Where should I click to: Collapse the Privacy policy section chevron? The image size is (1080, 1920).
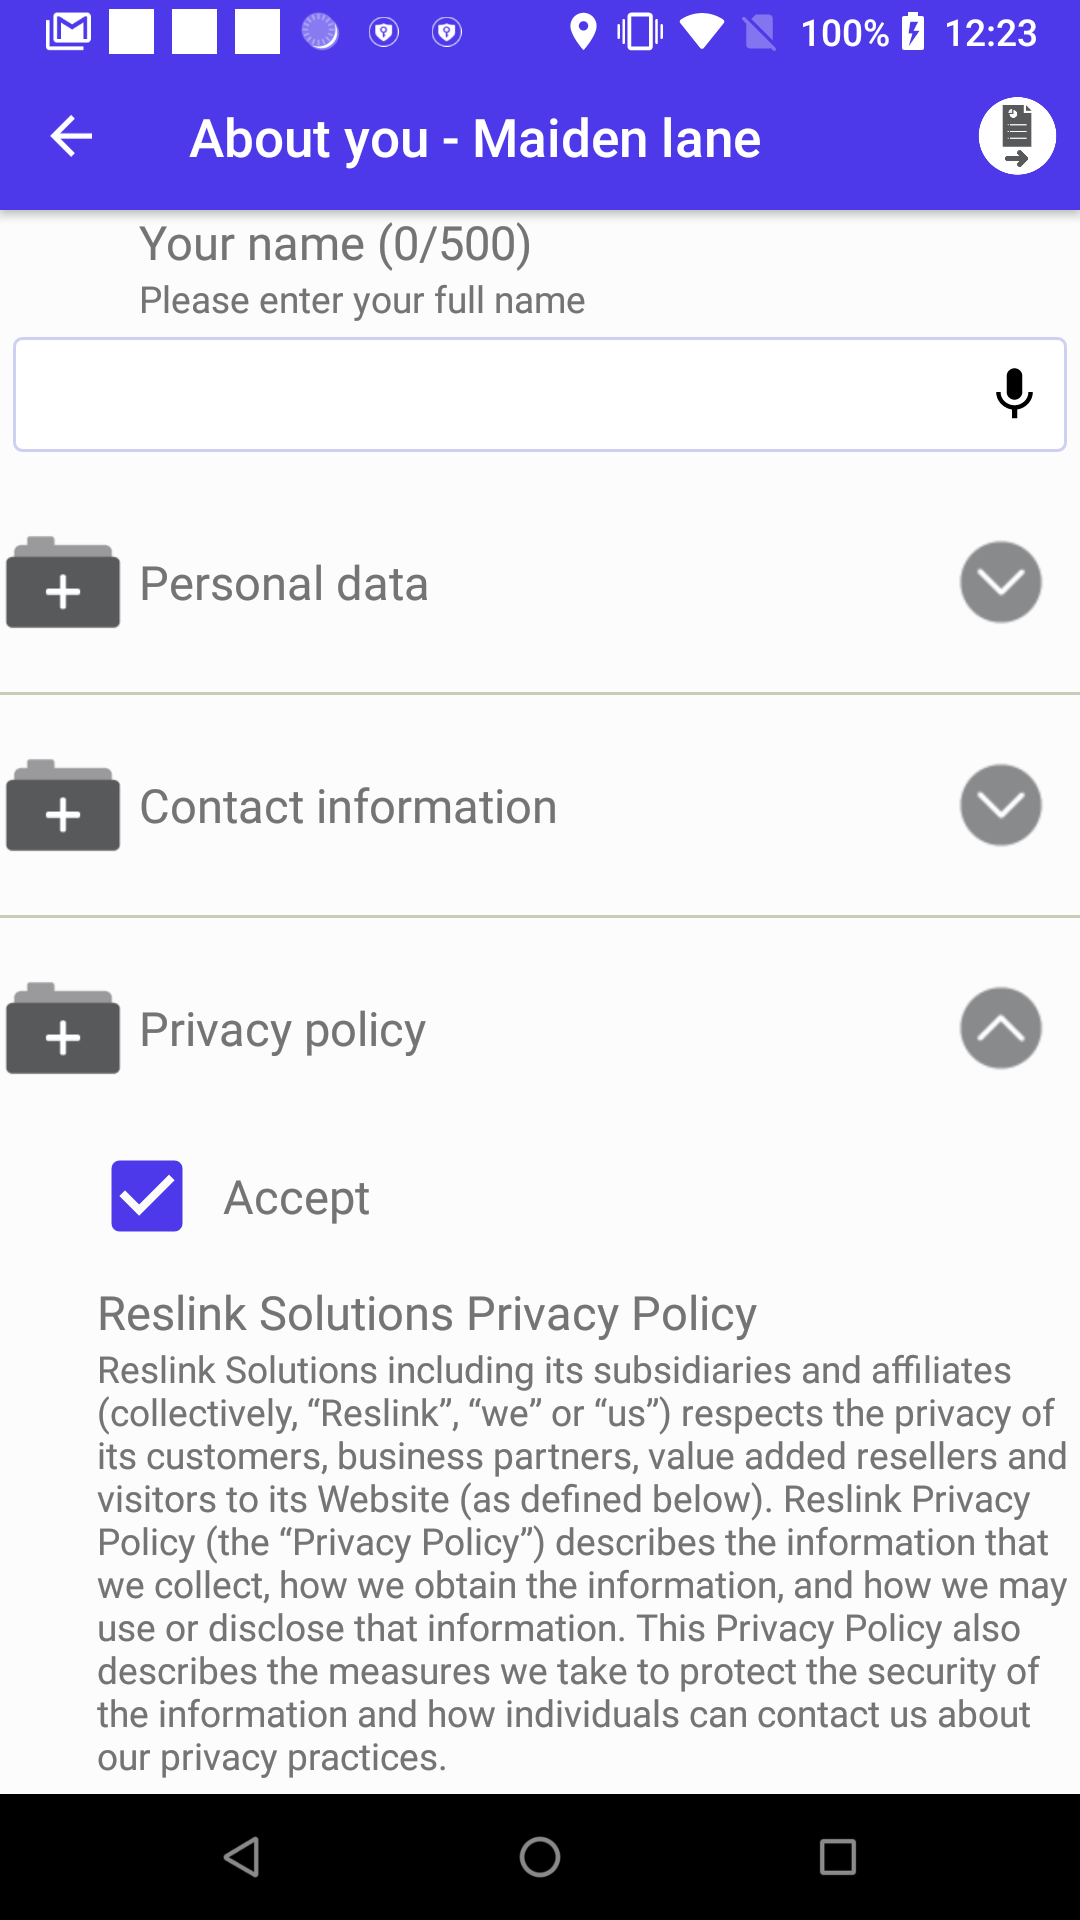point(1000,1028)
